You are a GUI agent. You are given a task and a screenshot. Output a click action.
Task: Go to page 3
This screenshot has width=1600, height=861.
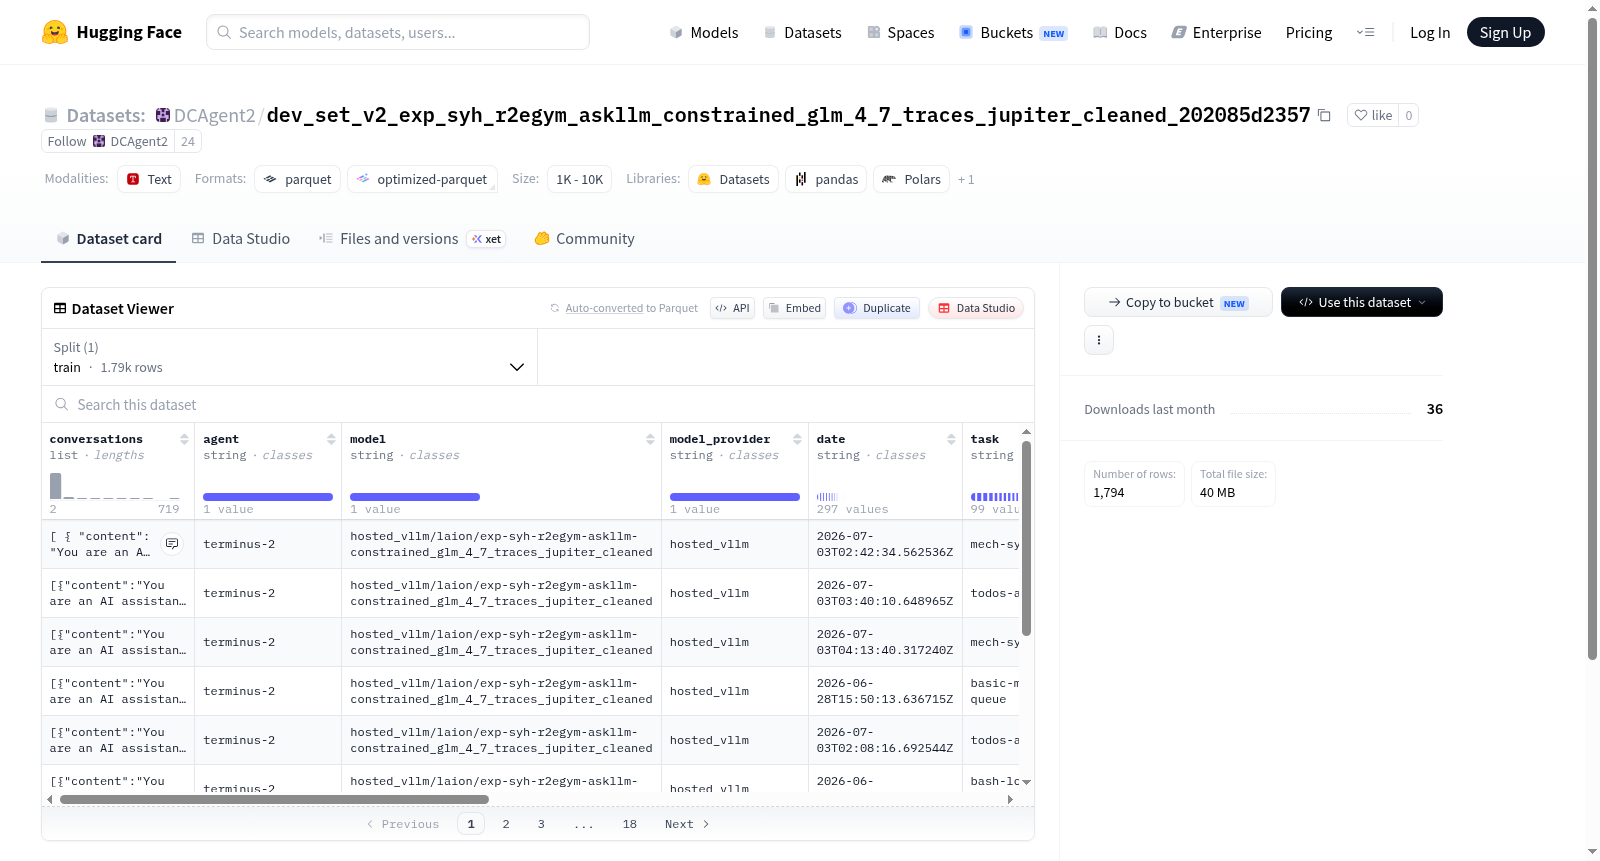541,824
